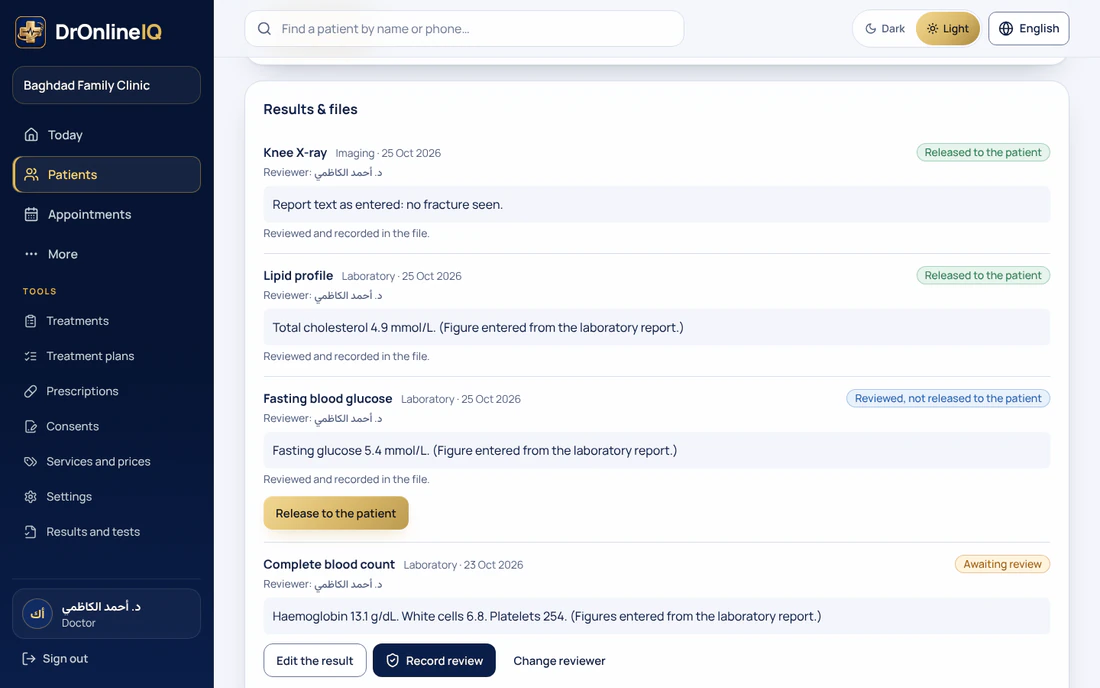The height and width of the screenshot is (688, 1100).
Task: Click the Reviewed, not released badge
Action: 948,398
